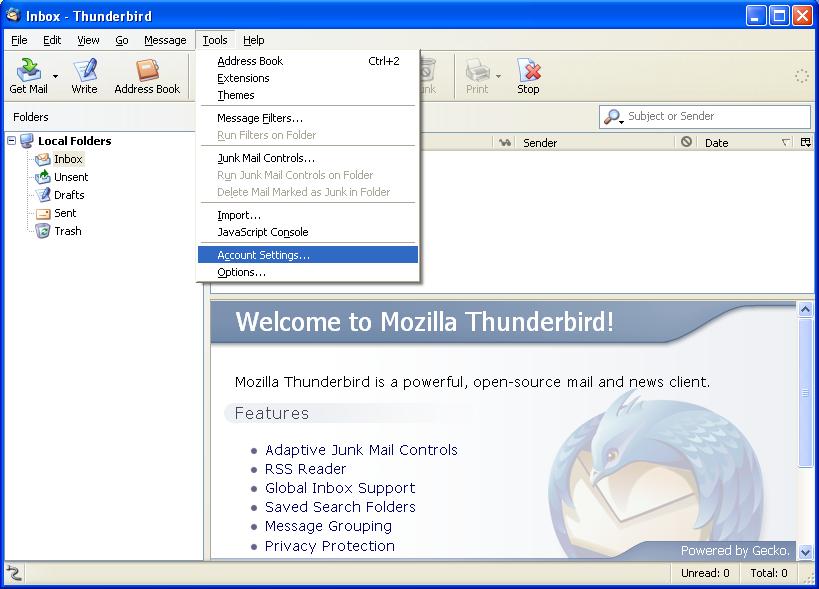Screen dimensions: 819x589
Task: Open the Edit menu
Action: coord(52,40)
